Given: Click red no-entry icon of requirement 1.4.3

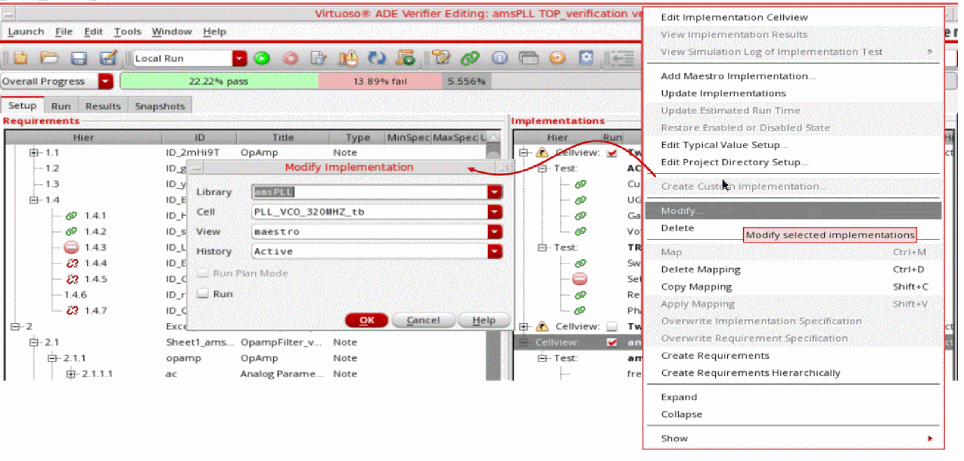Looking at the screenshot, I should (x=71, y=248).
